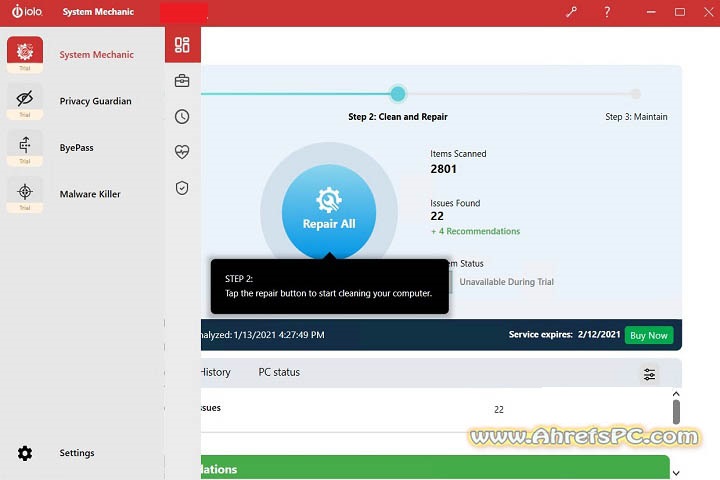Open the heart health monitor icon
This screenshot has height=480, width=720.
point(182,152)
